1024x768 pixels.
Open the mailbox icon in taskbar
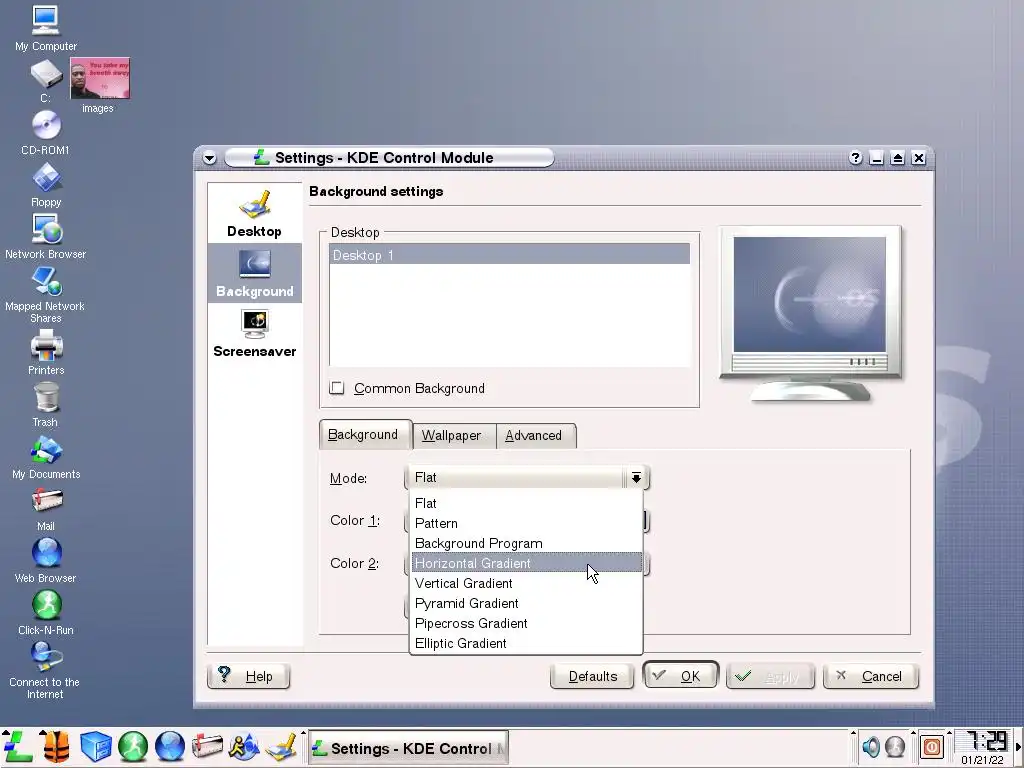pos(207,746)
